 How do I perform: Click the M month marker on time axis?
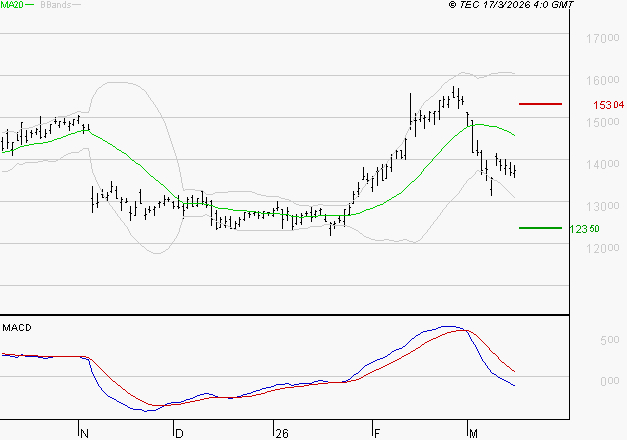pos(473,433)
